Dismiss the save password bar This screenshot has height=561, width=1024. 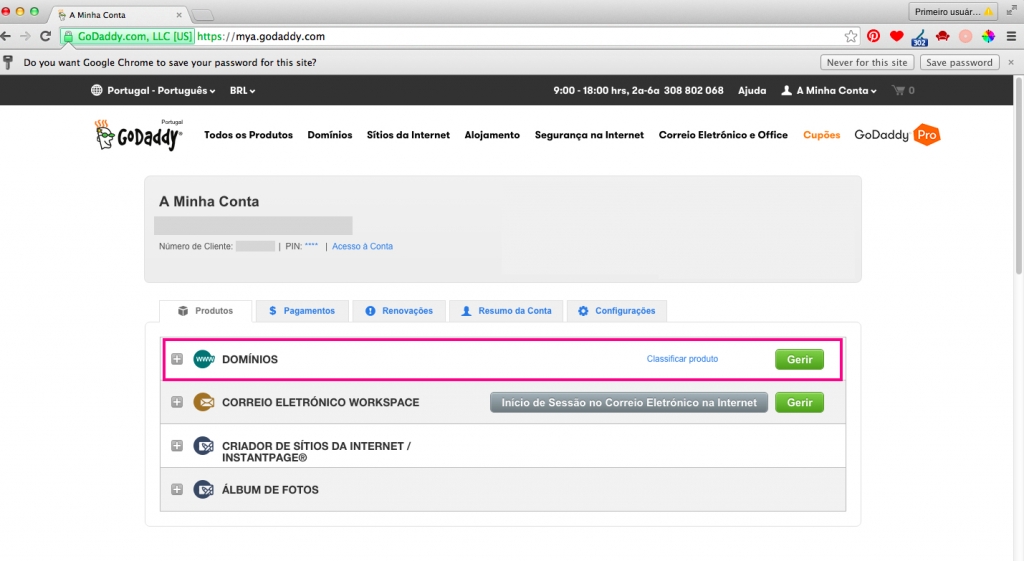(1011, 63)
